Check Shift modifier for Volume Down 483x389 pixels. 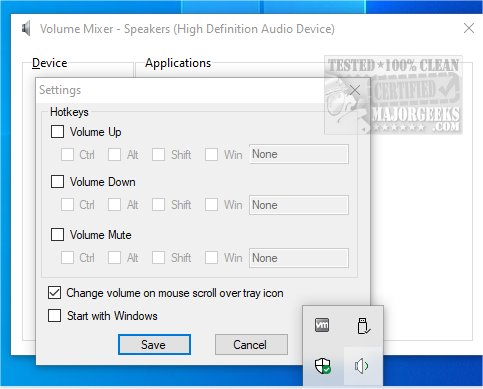pyautogui.click(x=158, y=205)
